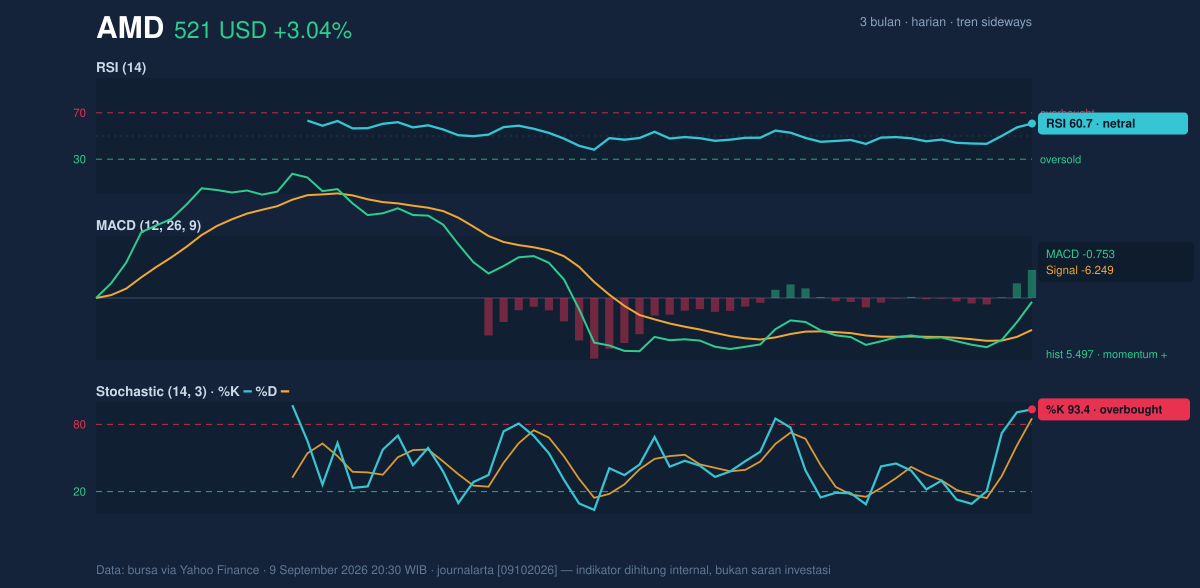Click the 'hist 5.497 · momentum +' label

click(x=1106, y=354)
